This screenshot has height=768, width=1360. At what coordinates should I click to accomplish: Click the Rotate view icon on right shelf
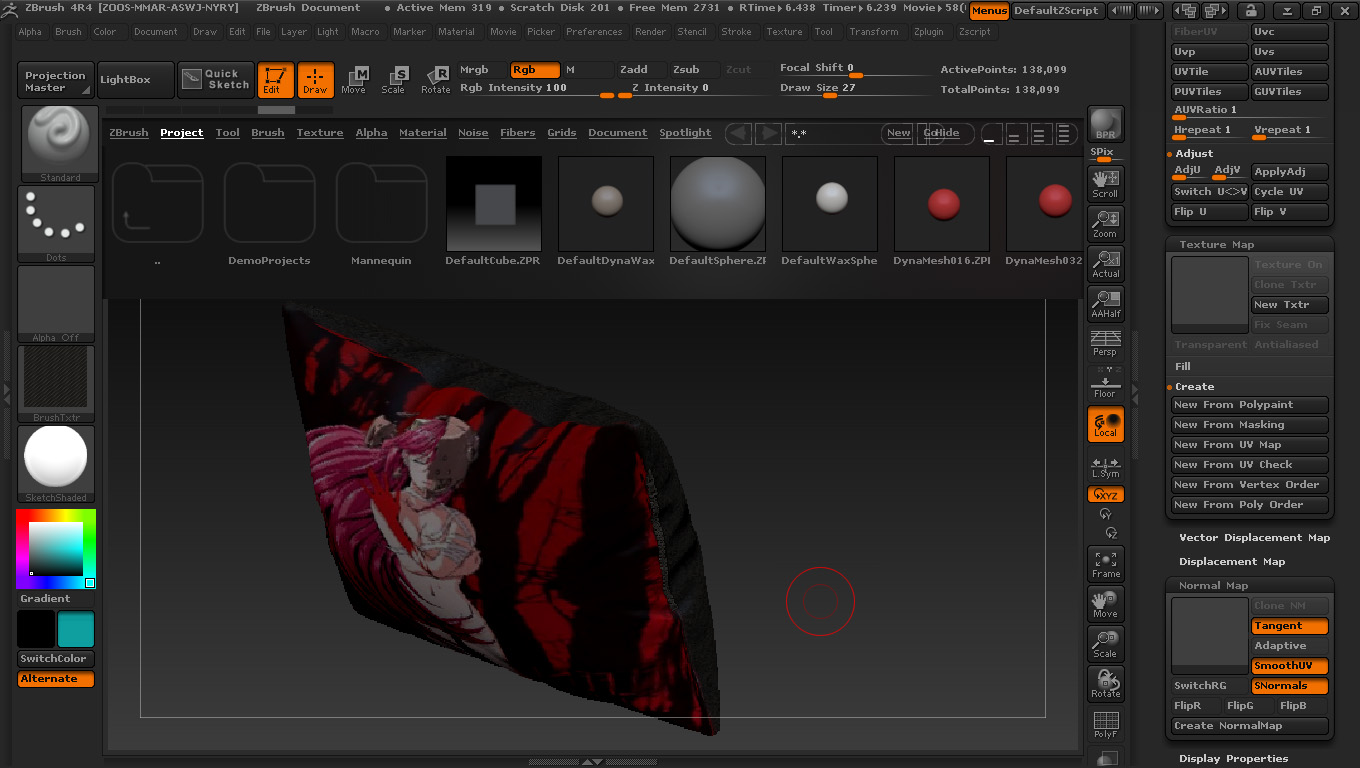[1105, 684]
